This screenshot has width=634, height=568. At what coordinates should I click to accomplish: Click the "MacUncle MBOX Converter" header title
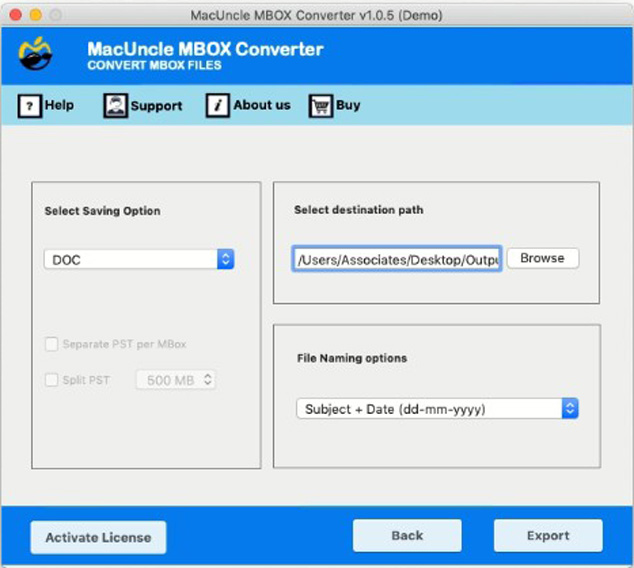205,49
